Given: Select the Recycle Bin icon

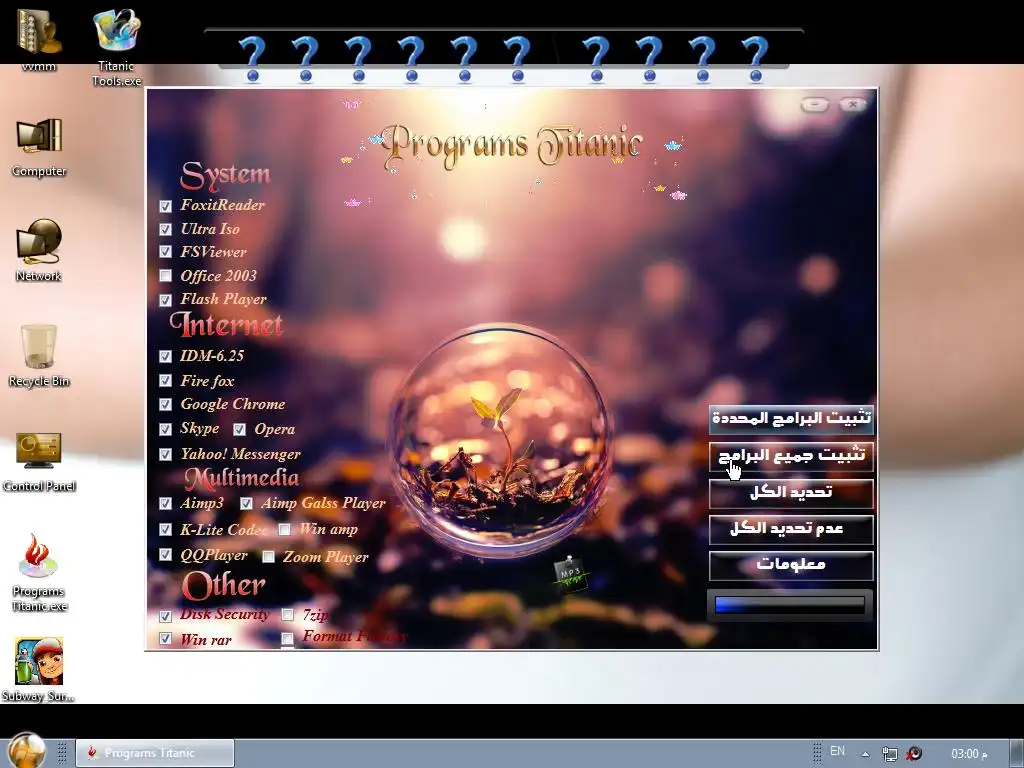Looking at the screenshot, I should (x=39, y=356).
